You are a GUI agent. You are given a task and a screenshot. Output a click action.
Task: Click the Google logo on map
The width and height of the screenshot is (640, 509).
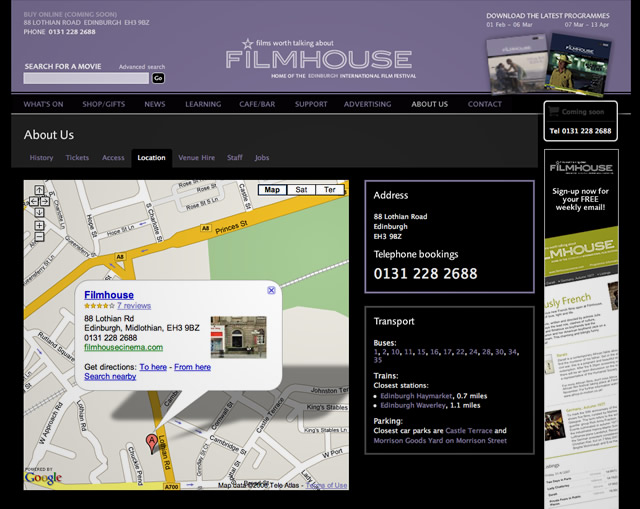coord(43,478)
